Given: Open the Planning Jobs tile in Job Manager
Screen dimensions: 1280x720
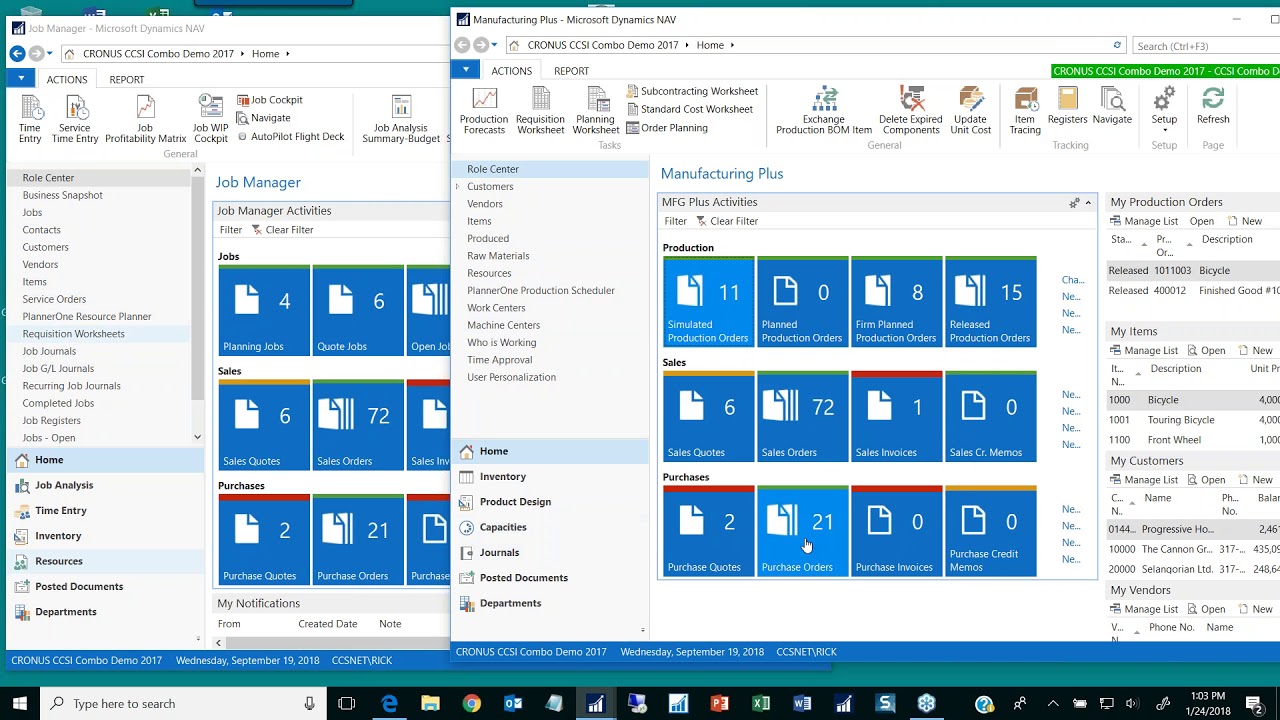Looking at the screenshot, I should (264, 311).
